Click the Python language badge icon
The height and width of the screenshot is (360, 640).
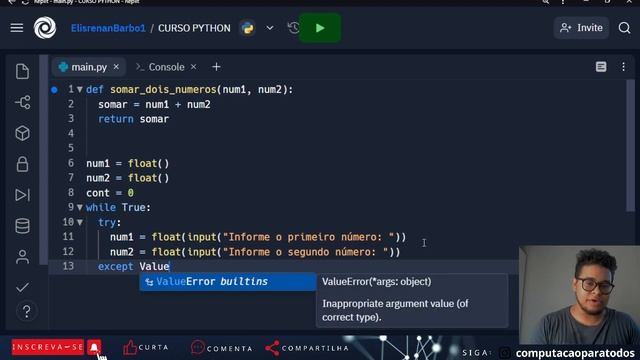pyautogui.click(x=247, y=28)
